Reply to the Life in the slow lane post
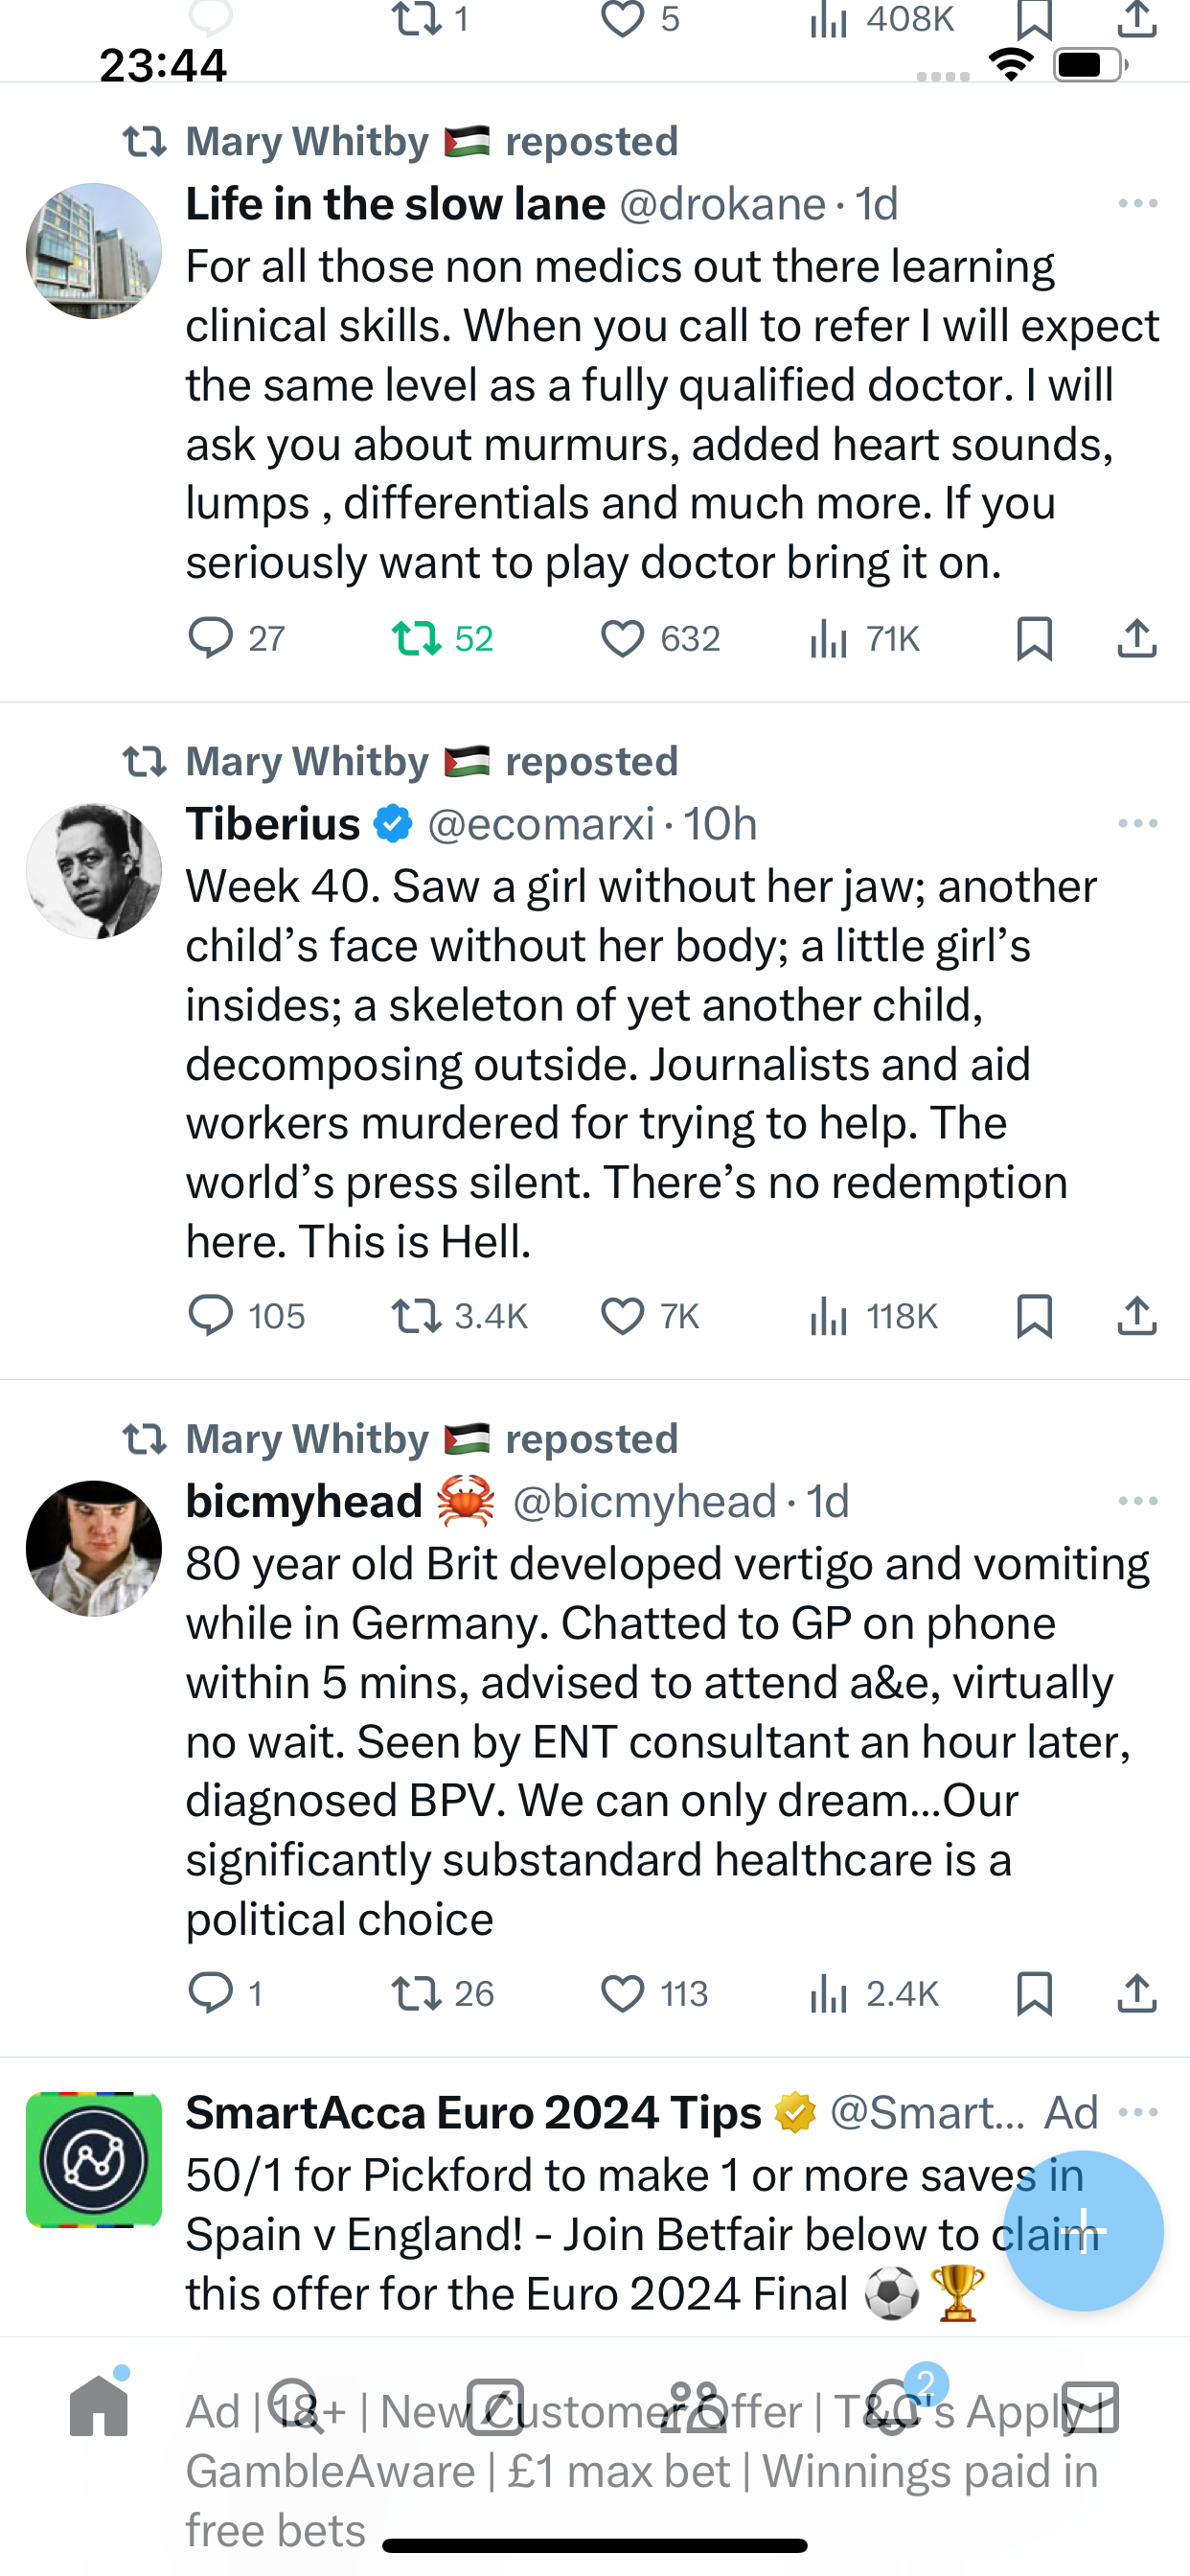This screenshot has width=1190, height=2576. pos(210,638)
